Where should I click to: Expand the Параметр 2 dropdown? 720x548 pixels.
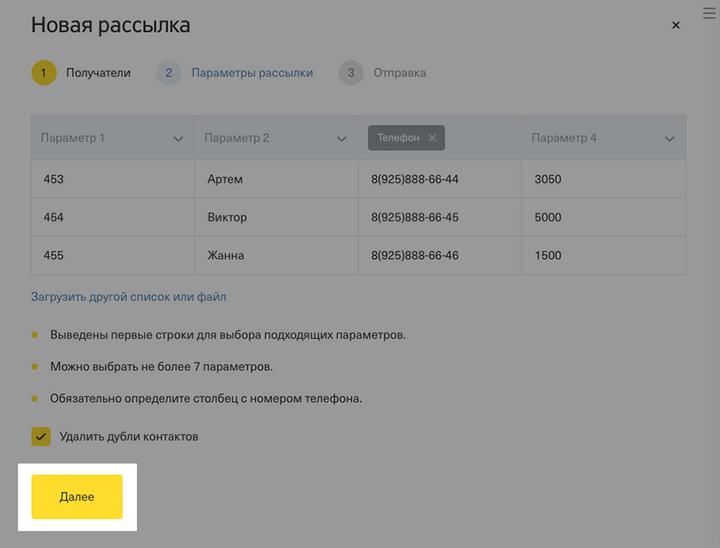click(342, 139)
